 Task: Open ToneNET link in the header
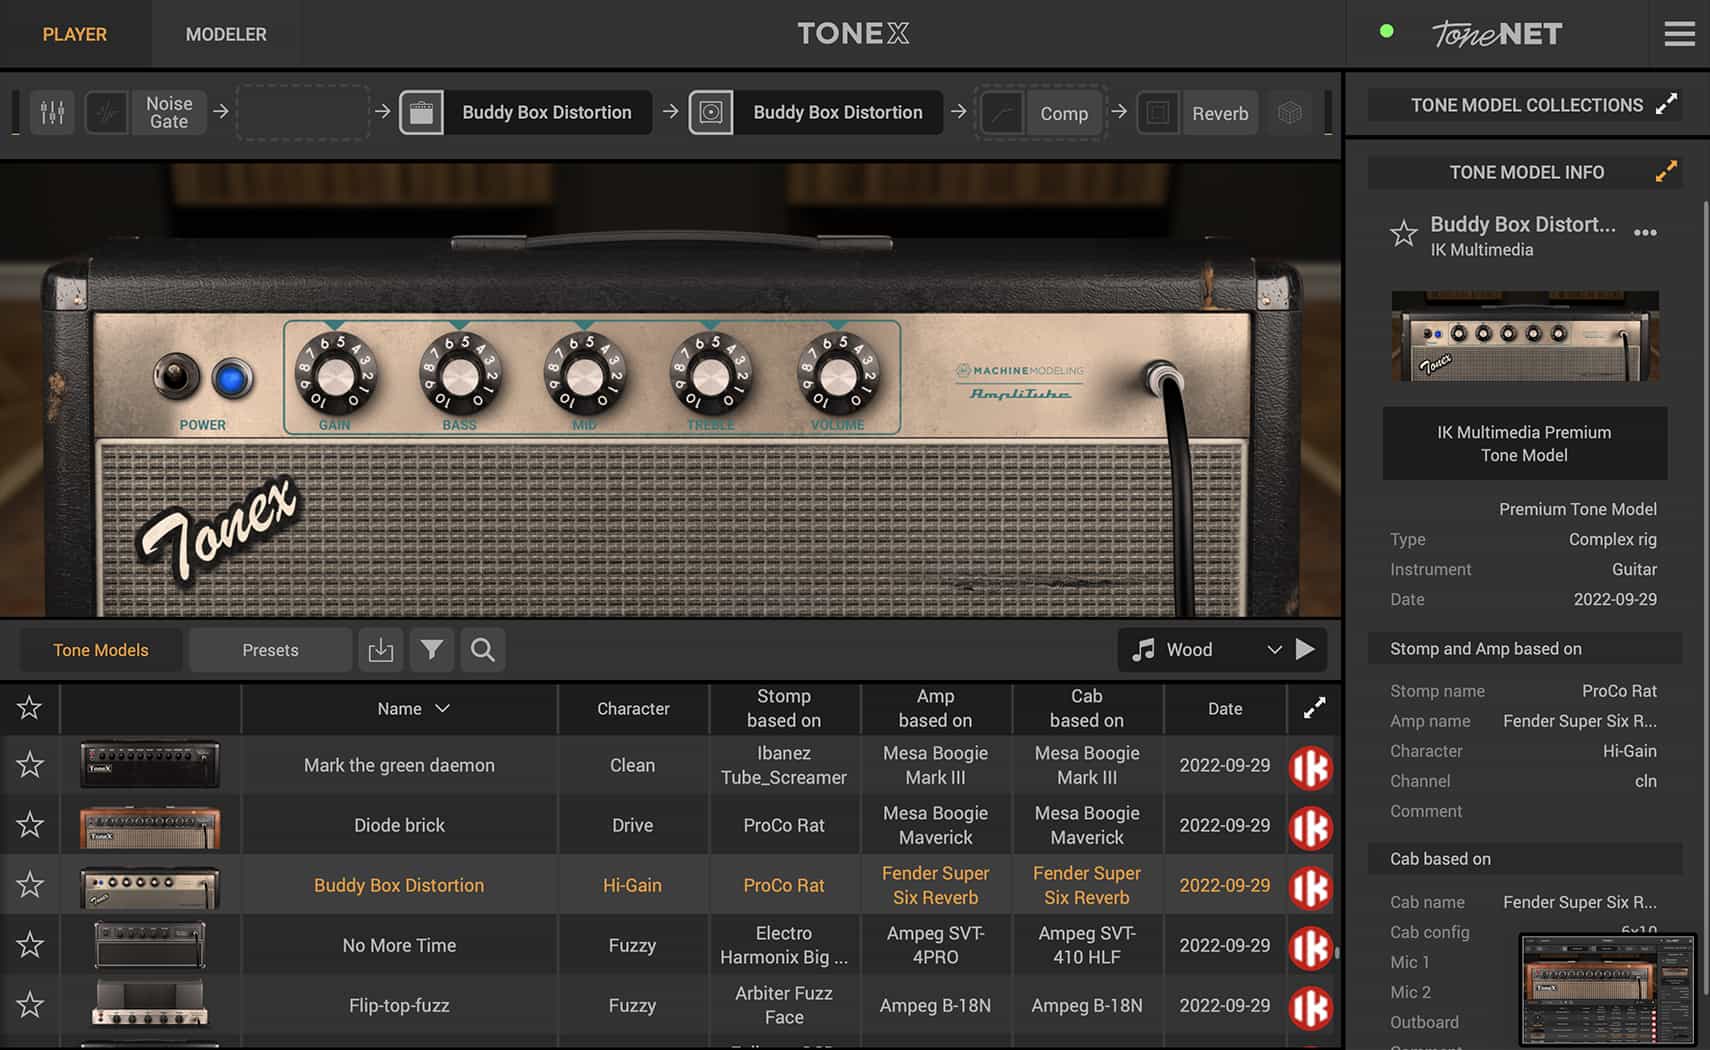(1496, 34)
